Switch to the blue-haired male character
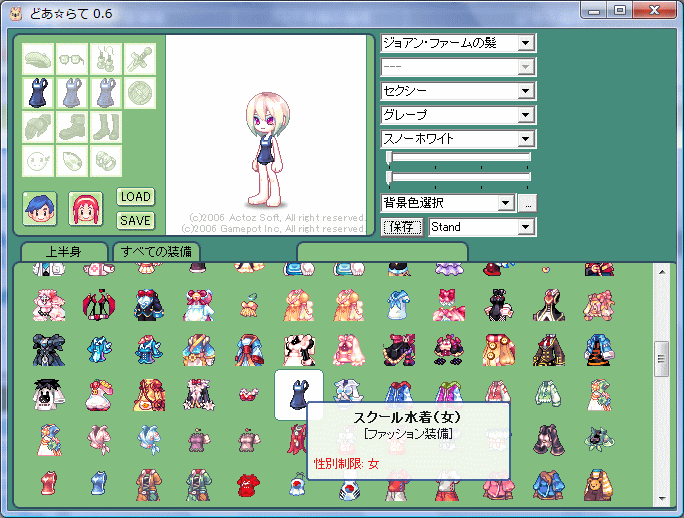 pos(40,209)
